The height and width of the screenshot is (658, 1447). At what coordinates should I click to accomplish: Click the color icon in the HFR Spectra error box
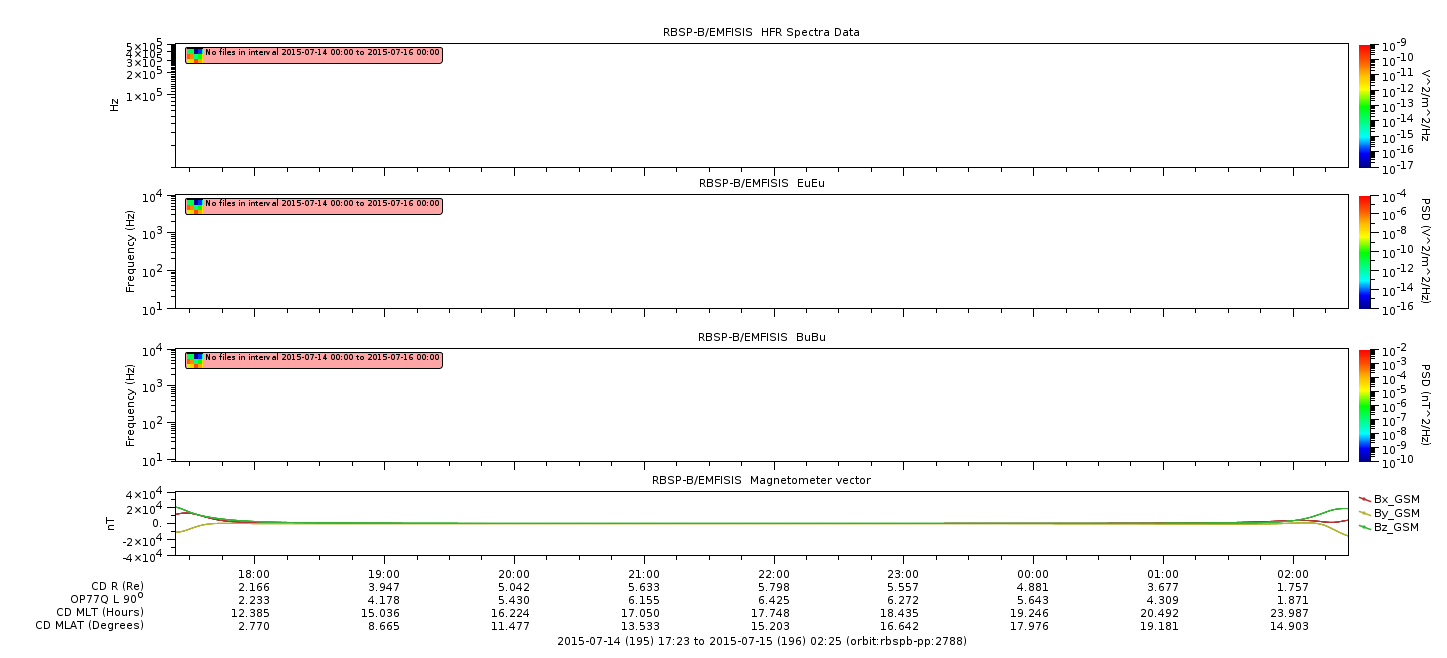[194, 55]
